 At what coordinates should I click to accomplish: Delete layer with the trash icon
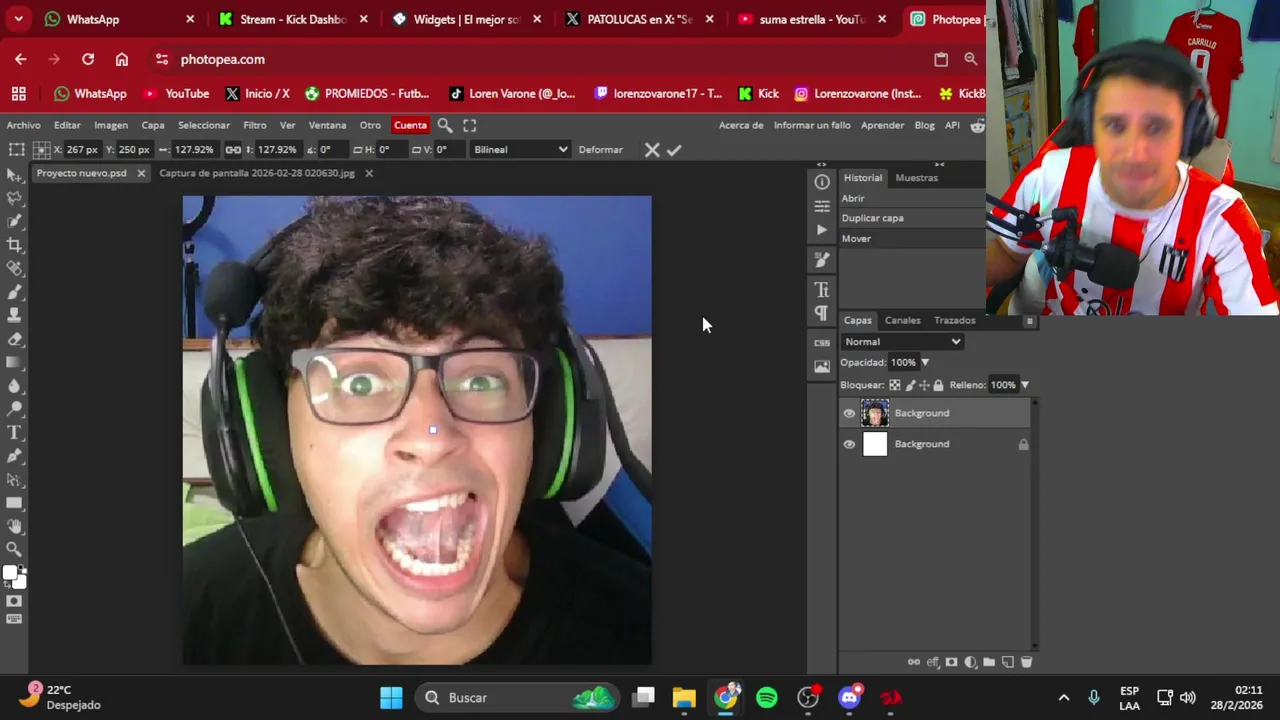point(1026,662)
